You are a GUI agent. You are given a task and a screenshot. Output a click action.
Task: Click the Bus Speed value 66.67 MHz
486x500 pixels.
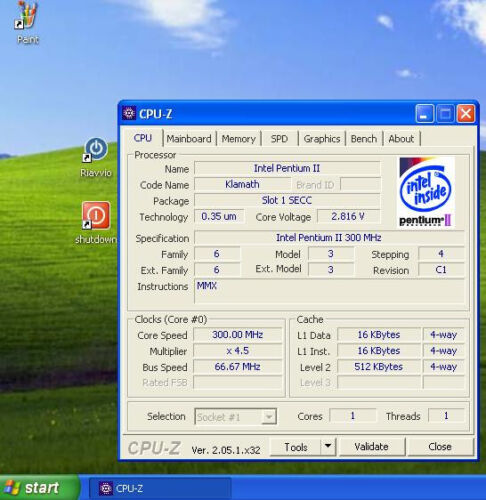tap(238, 367)
